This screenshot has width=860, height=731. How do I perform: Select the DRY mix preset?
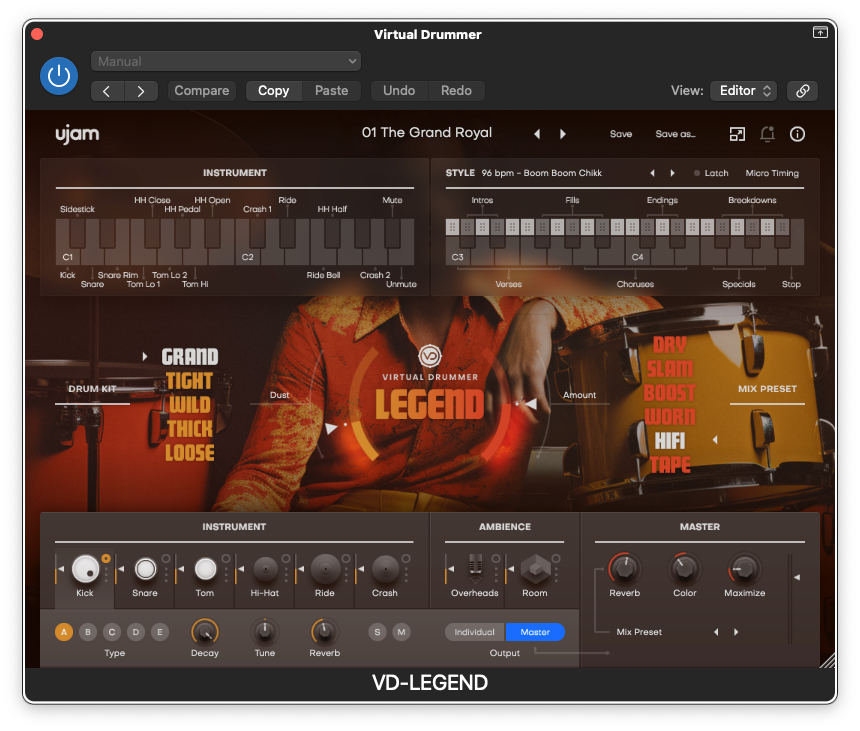(670, 345)
